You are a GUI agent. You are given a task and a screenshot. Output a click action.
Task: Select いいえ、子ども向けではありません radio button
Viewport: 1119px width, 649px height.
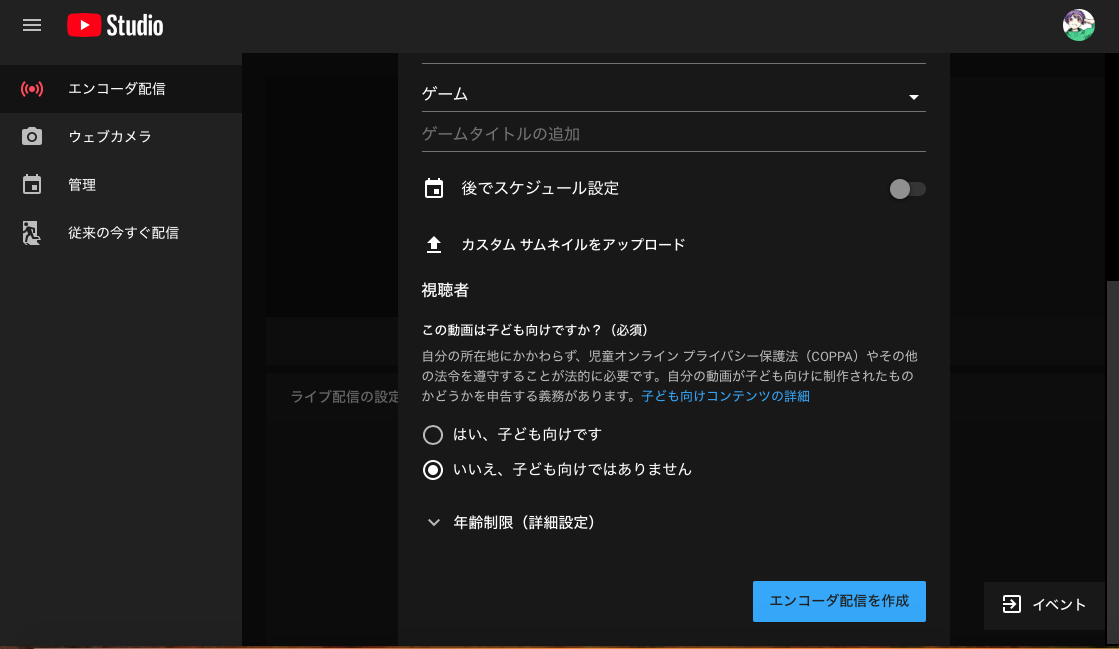click(433, 469)
